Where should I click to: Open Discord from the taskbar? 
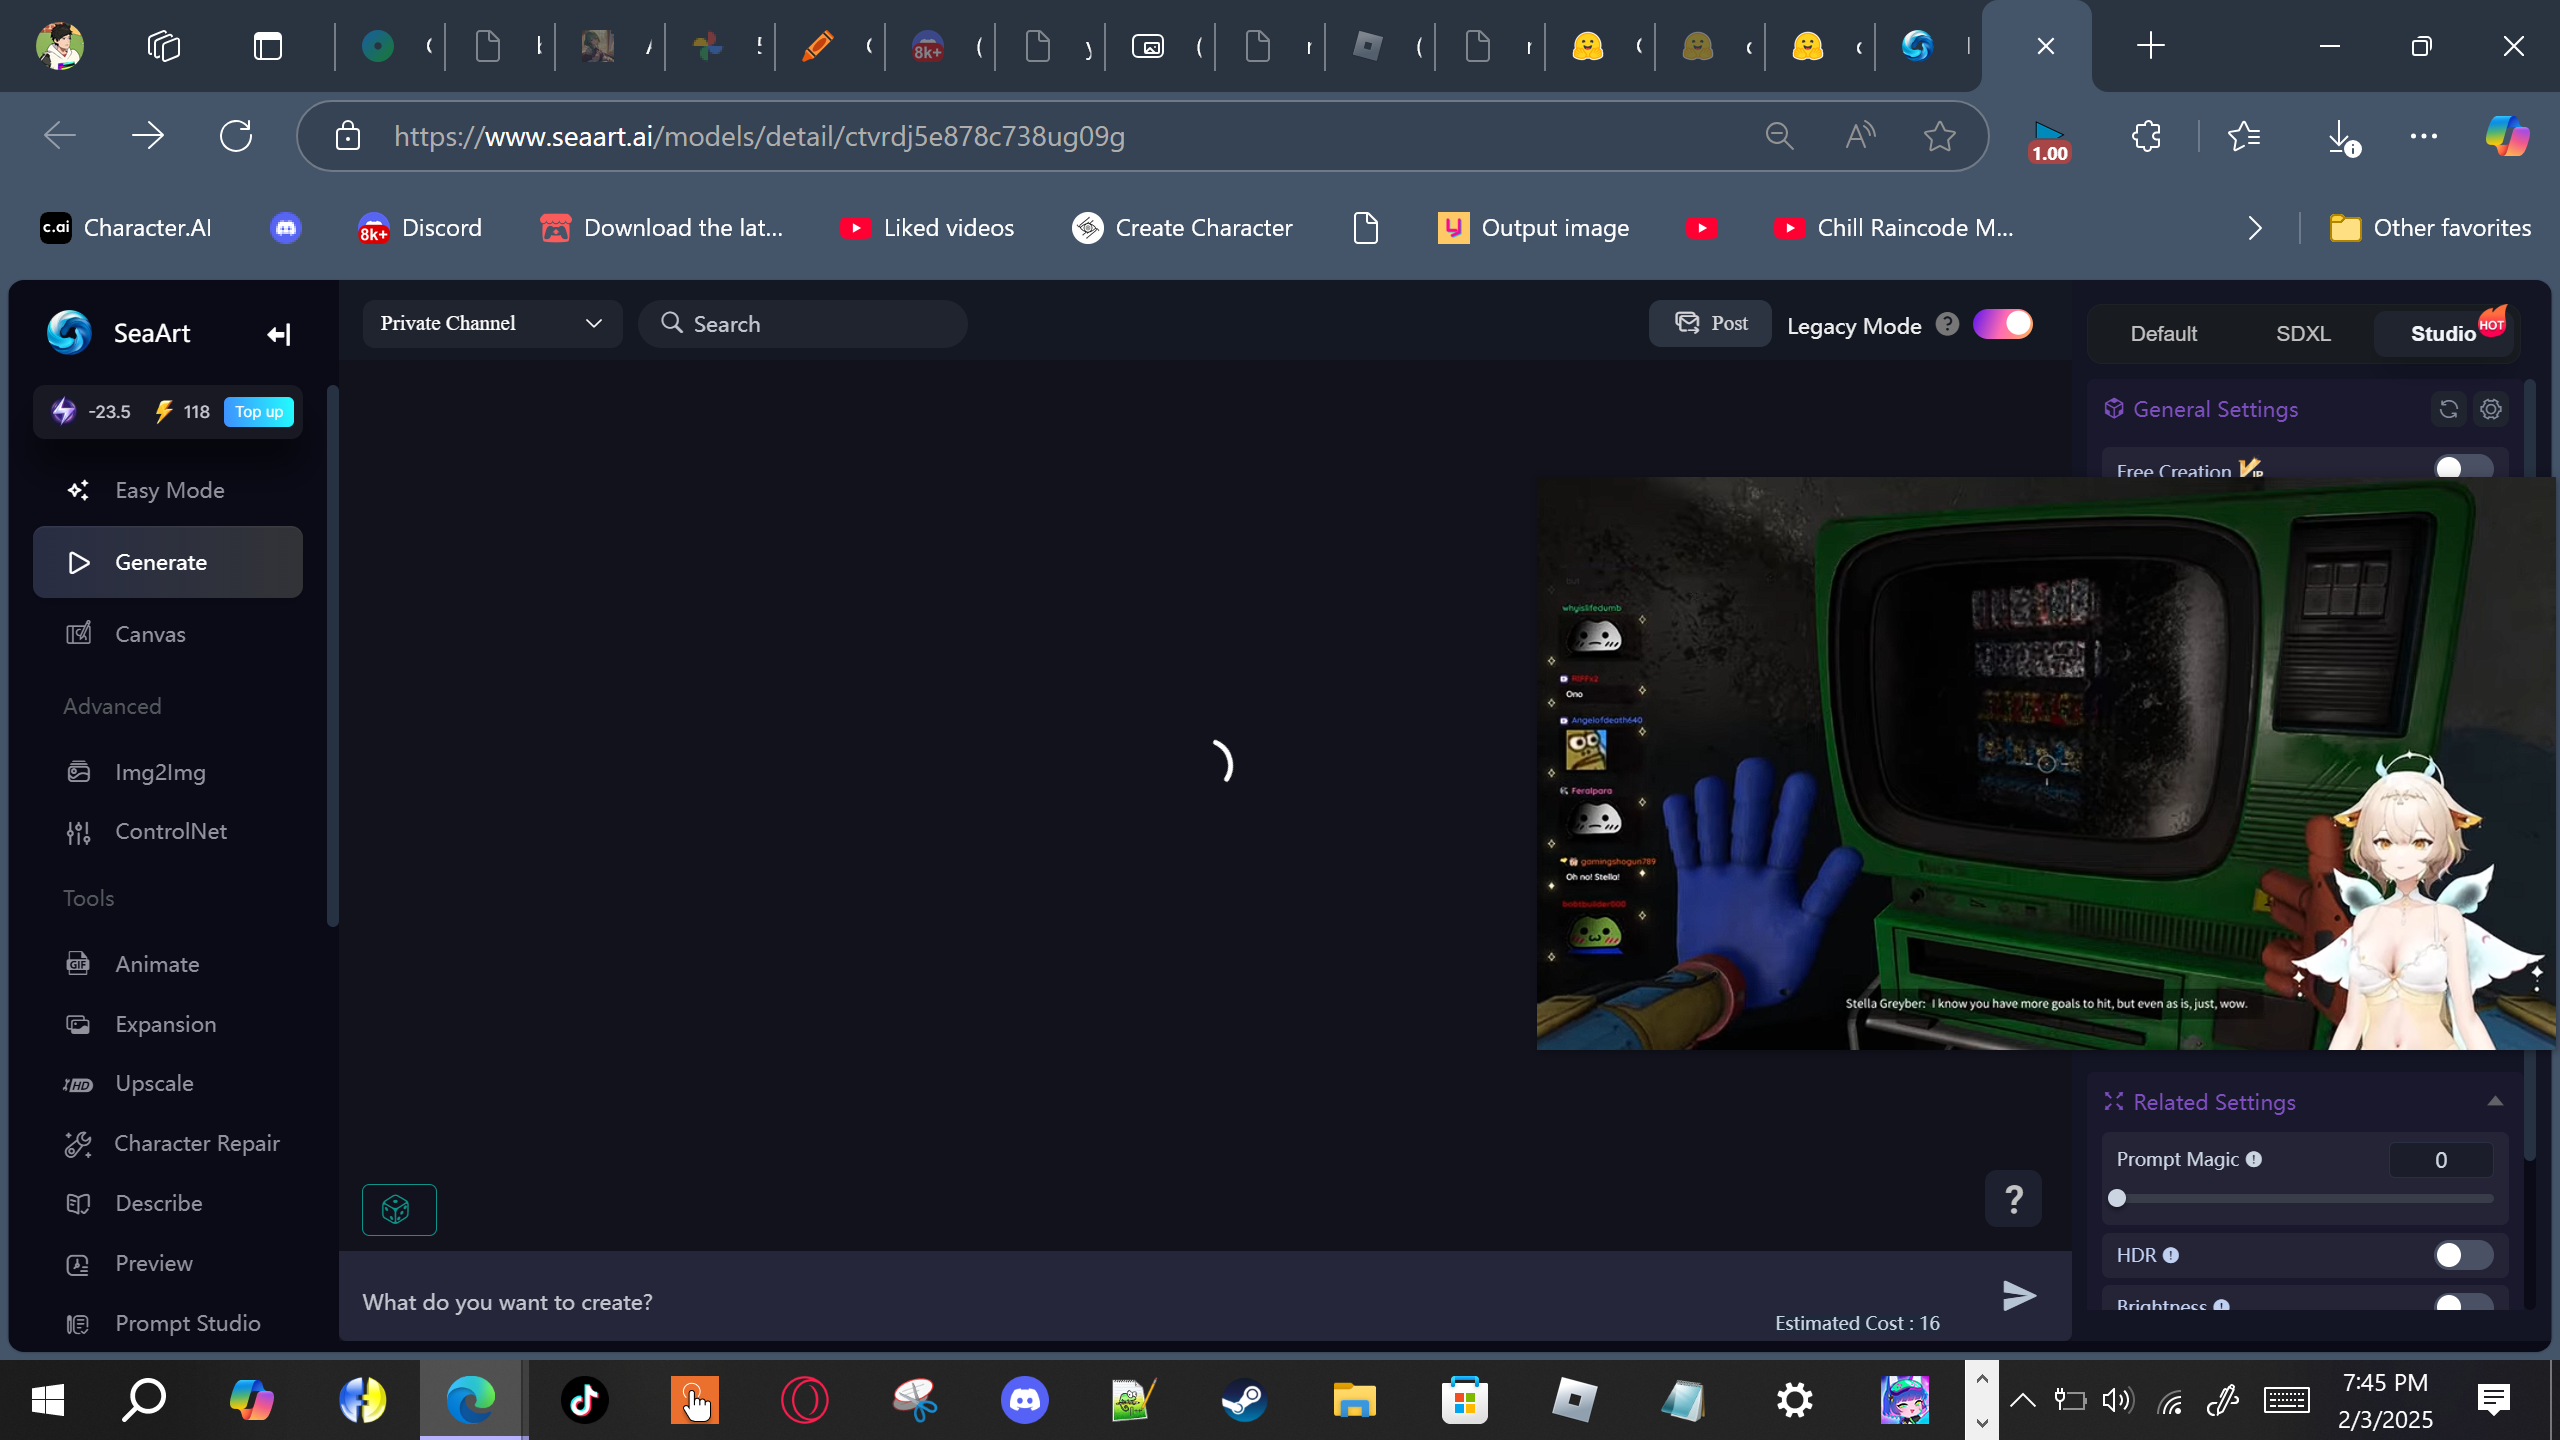click(1025, 1400)
